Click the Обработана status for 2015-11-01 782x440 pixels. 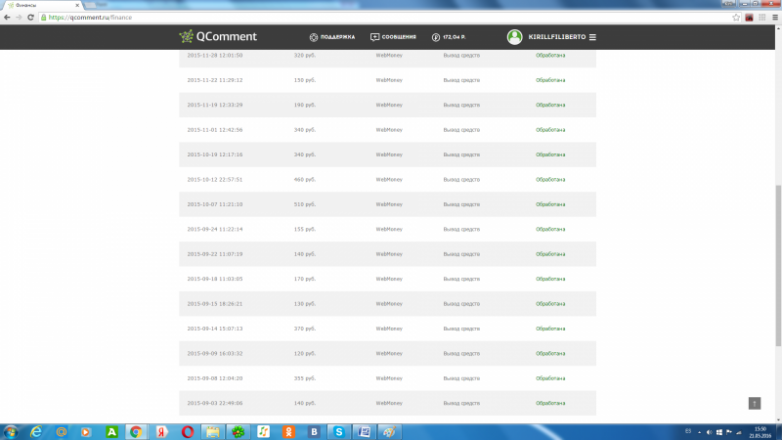pos(550,130)
